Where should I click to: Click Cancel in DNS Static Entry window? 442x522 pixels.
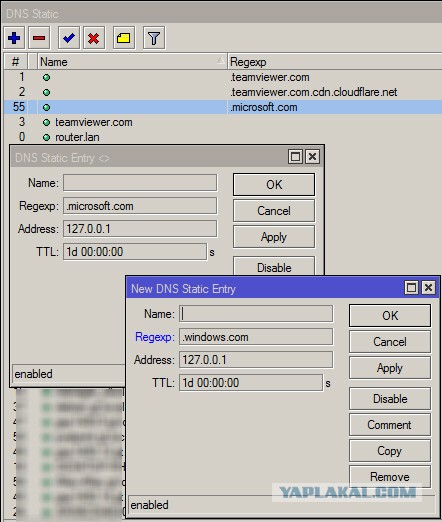[x=274, y=211]
